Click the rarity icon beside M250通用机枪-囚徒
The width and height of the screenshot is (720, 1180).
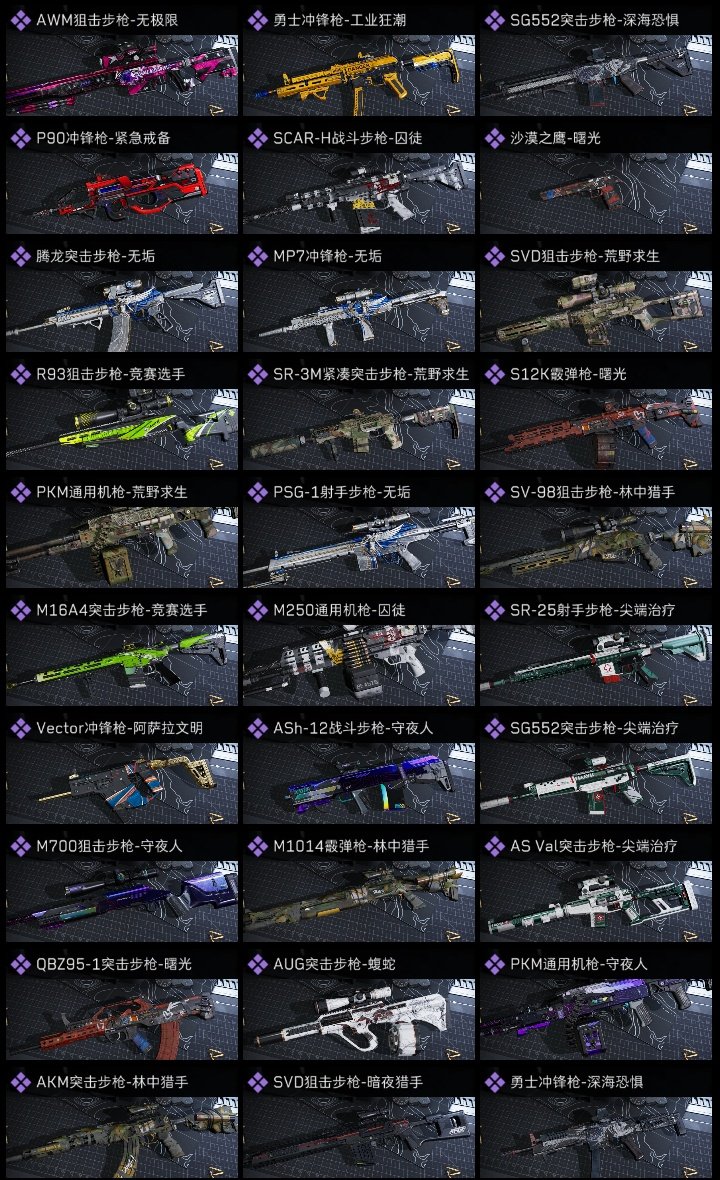coord(257,610)
